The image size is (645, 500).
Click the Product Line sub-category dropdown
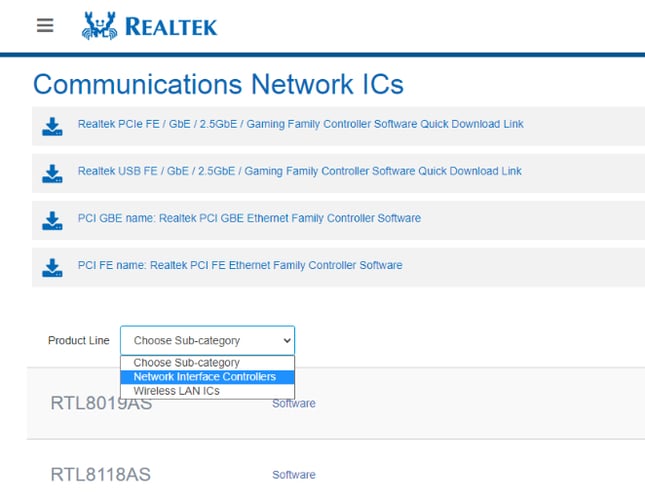coord(208,340)
